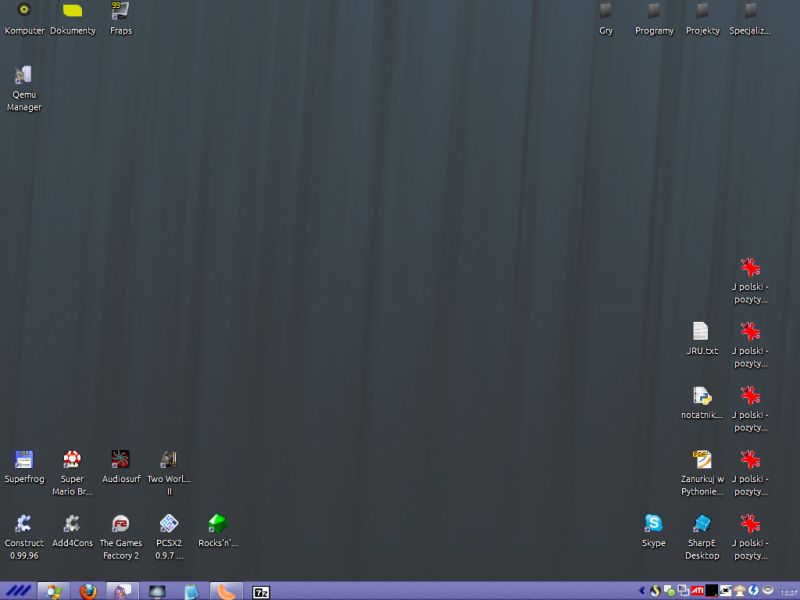Expand hidden system tray icons arrow
The image size is (800, 600).
click(642, 591)
